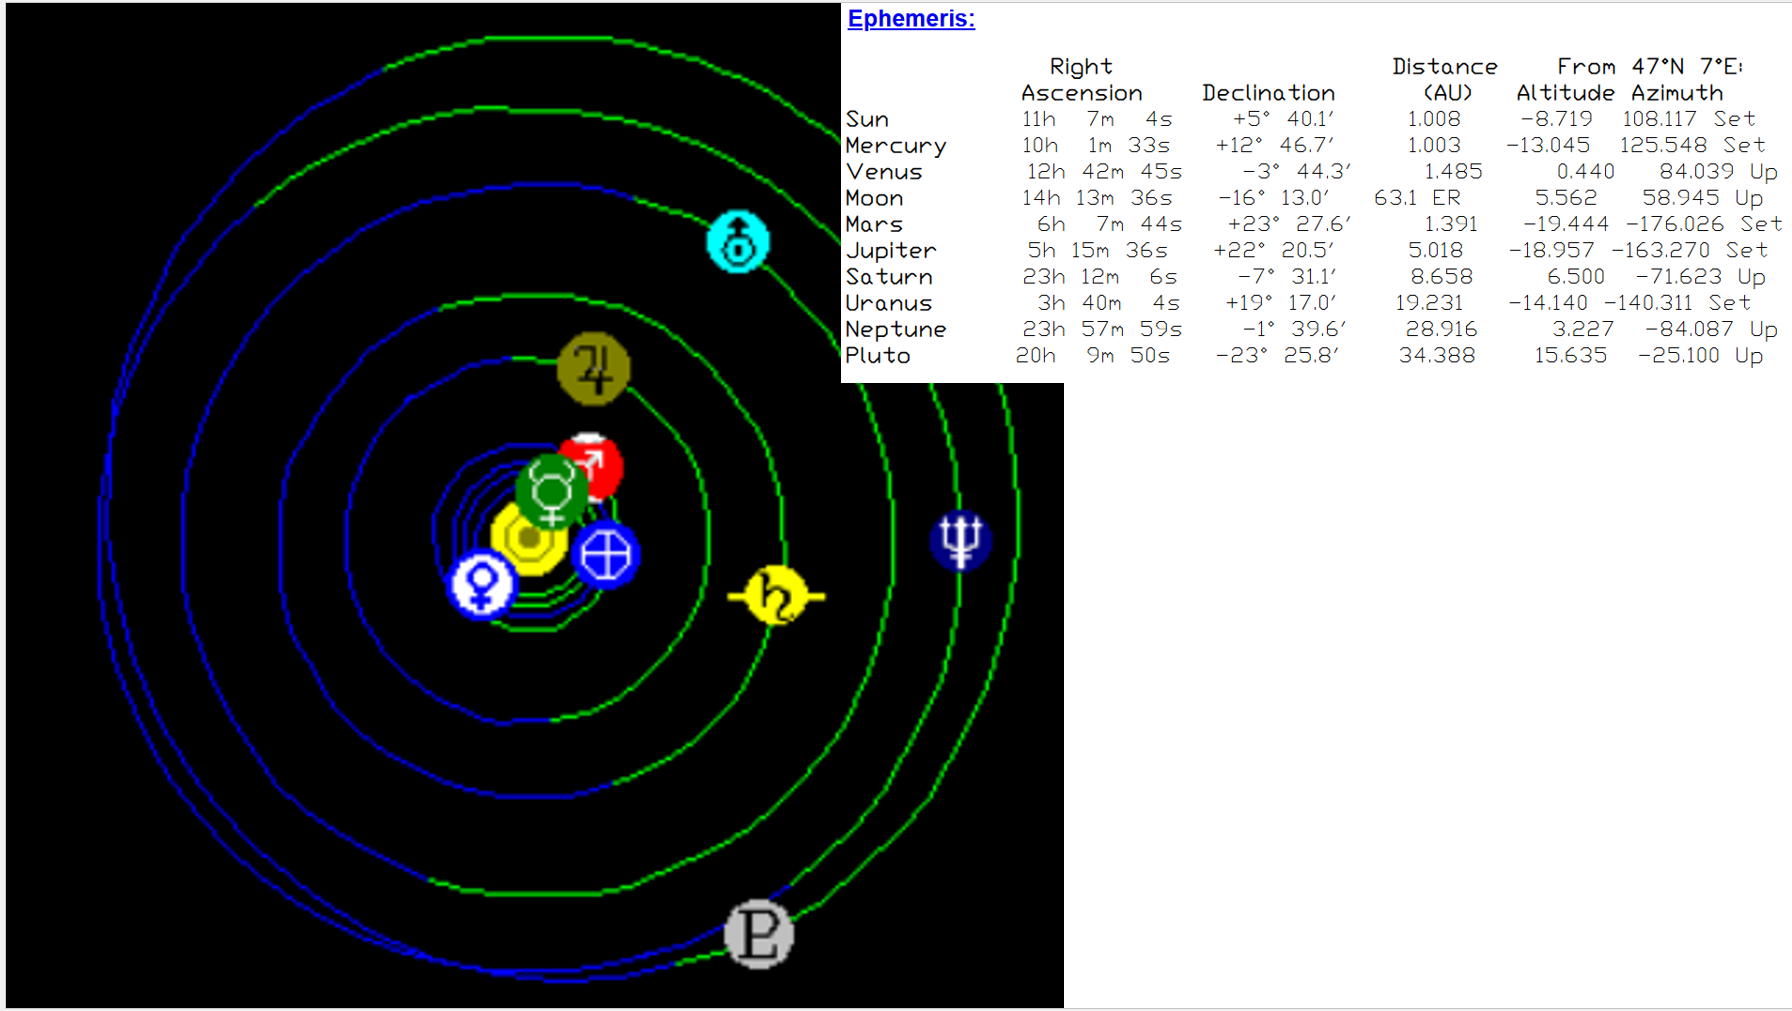Click the Distance (AU) column header

point(1445,80)
